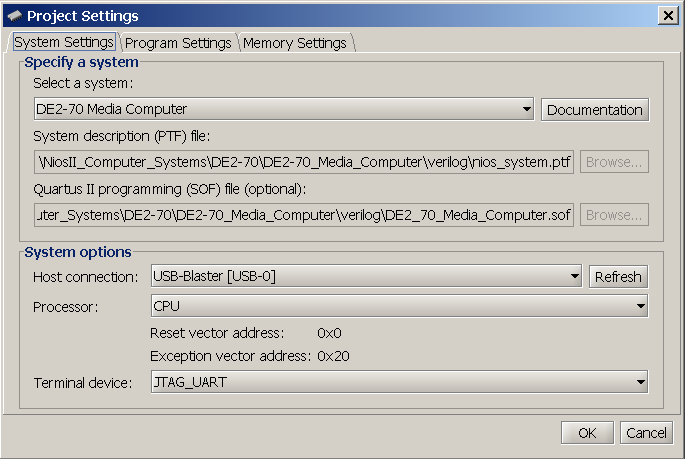Click the System description PTF file field

click(304, 162)
